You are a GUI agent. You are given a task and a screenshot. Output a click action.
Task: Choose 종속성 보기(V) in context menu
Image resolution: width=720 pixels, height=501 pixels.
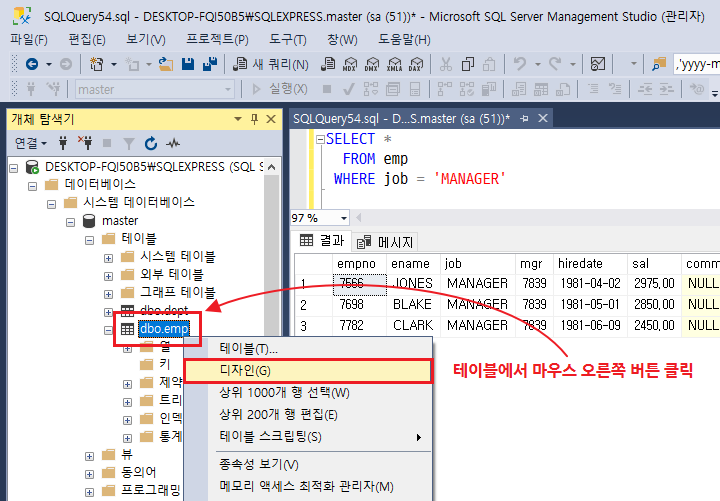coord(308,464)
